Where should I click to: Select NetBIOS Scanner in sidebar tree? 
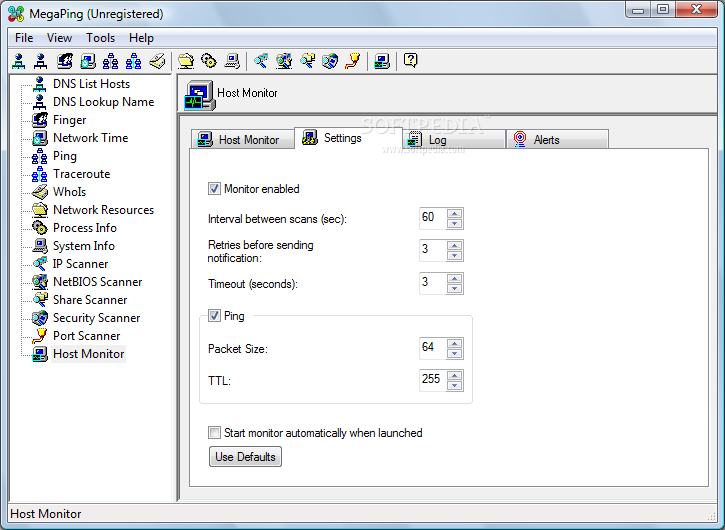click(98, 282)
